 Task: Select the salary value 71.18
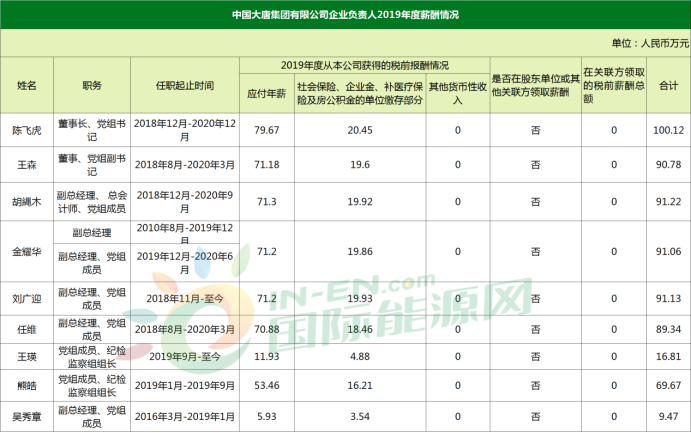pos(267,165)
